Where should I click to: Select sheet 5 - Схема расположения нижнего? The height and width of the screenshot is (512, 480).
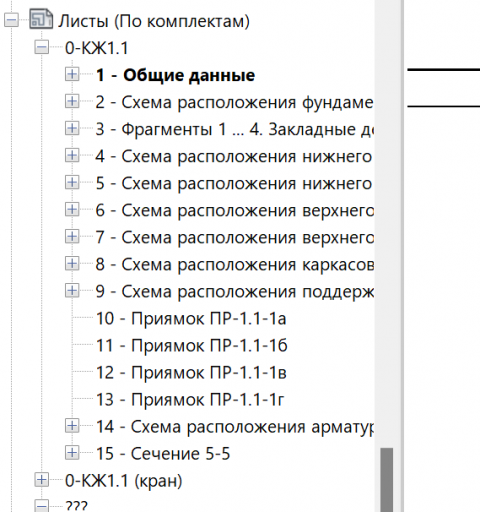[x=234, y=183]
